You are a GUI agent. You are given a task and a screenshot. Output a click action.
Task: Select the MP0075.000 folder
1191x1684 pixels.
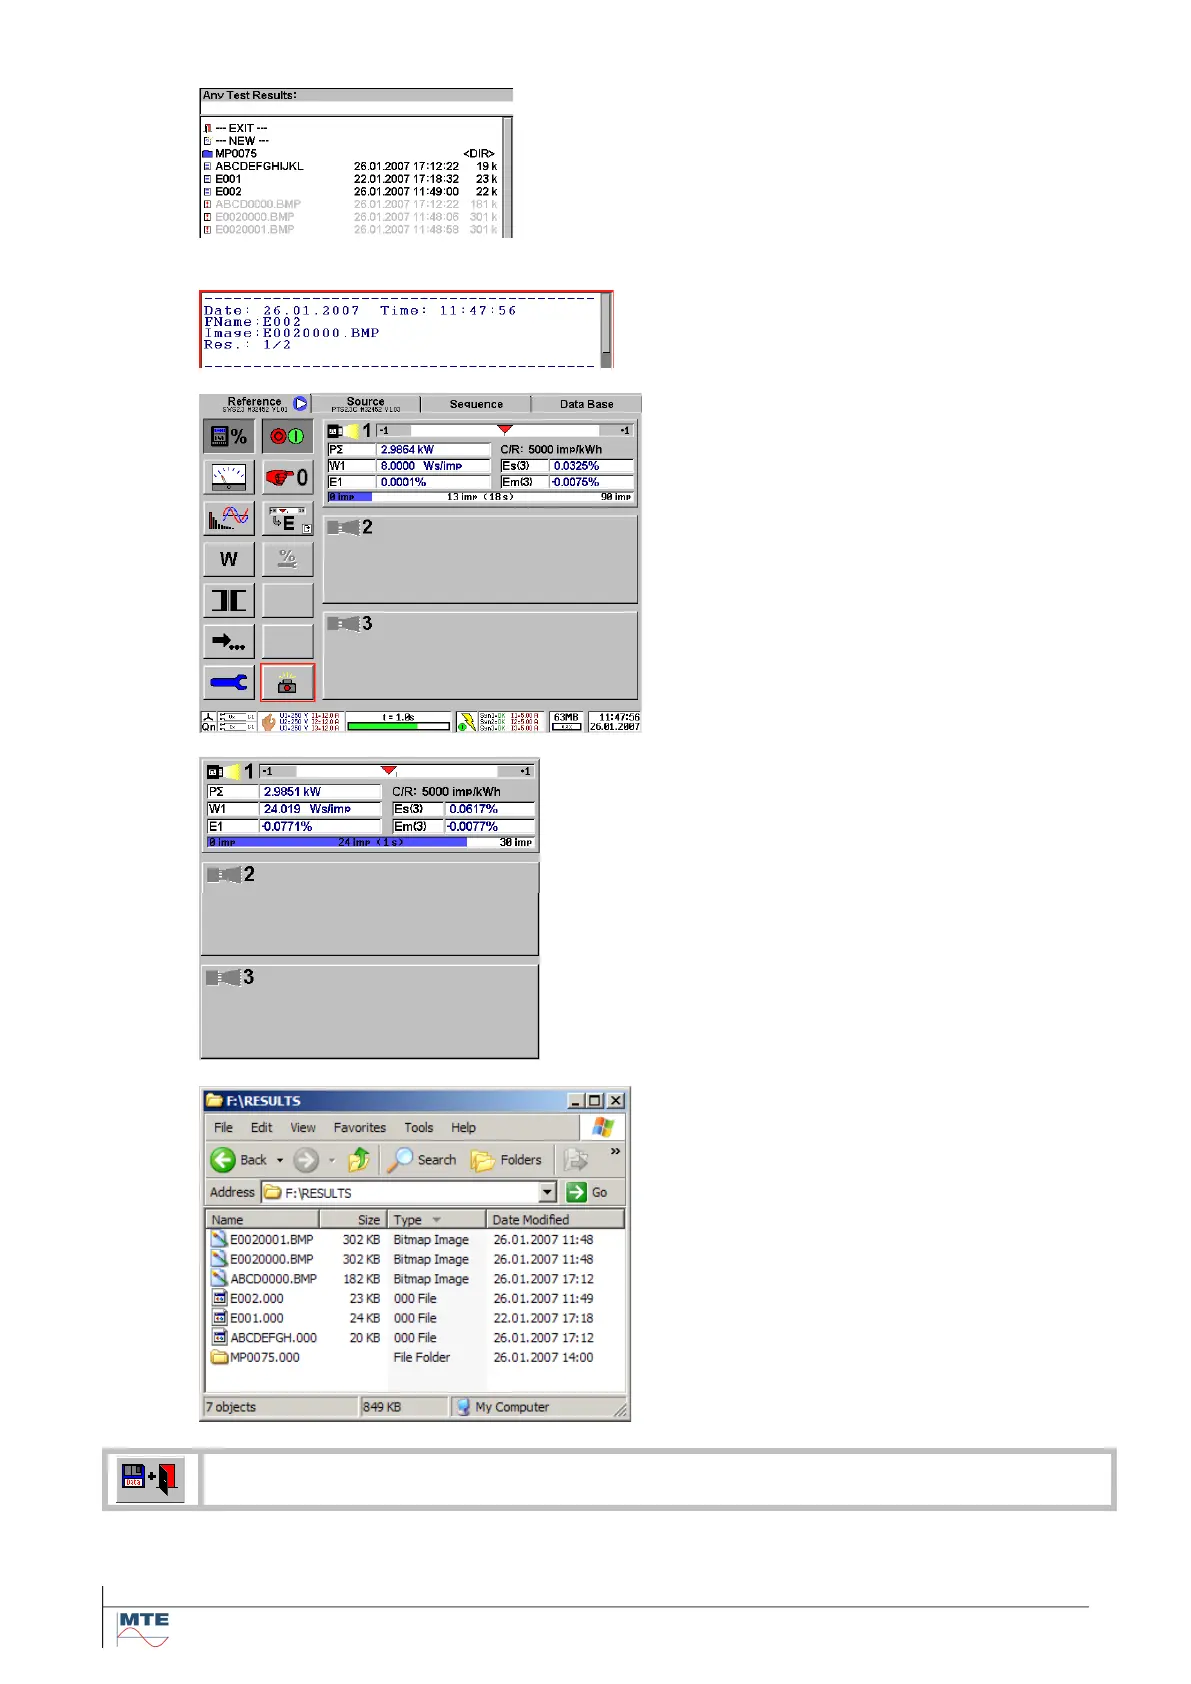[256, 1357]
